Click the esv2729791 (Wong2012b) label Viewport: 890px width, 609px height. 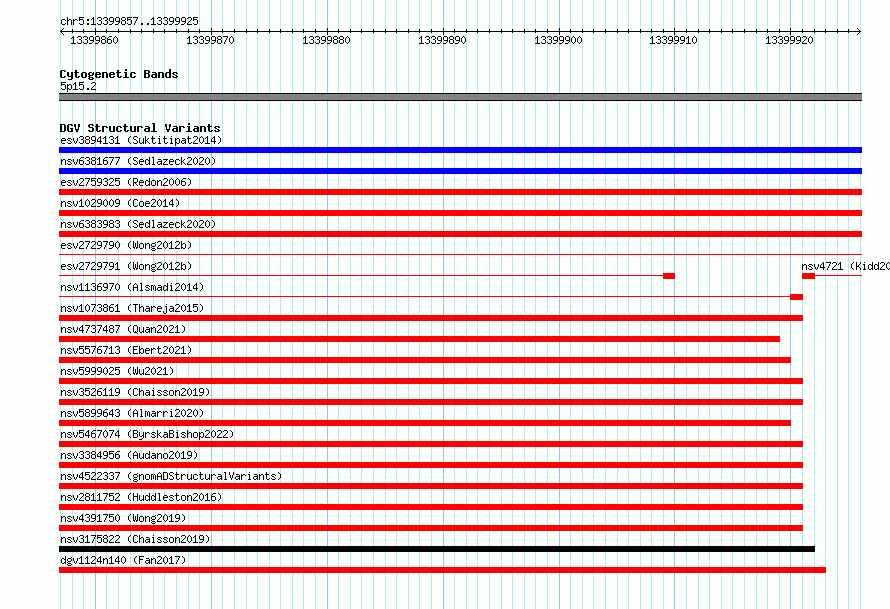point(126,266)
